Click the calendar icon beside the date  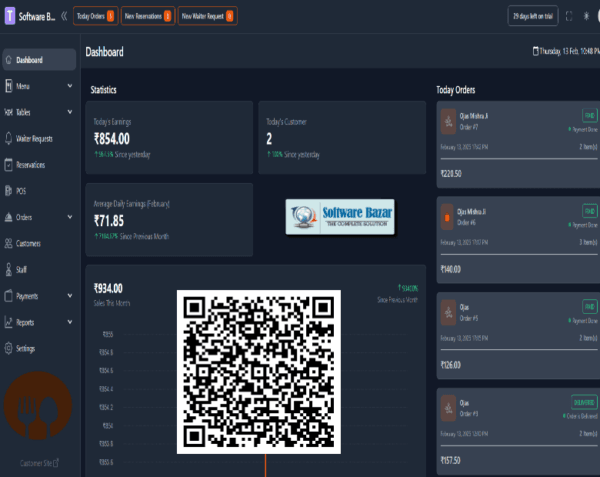[x=536, y=51]
